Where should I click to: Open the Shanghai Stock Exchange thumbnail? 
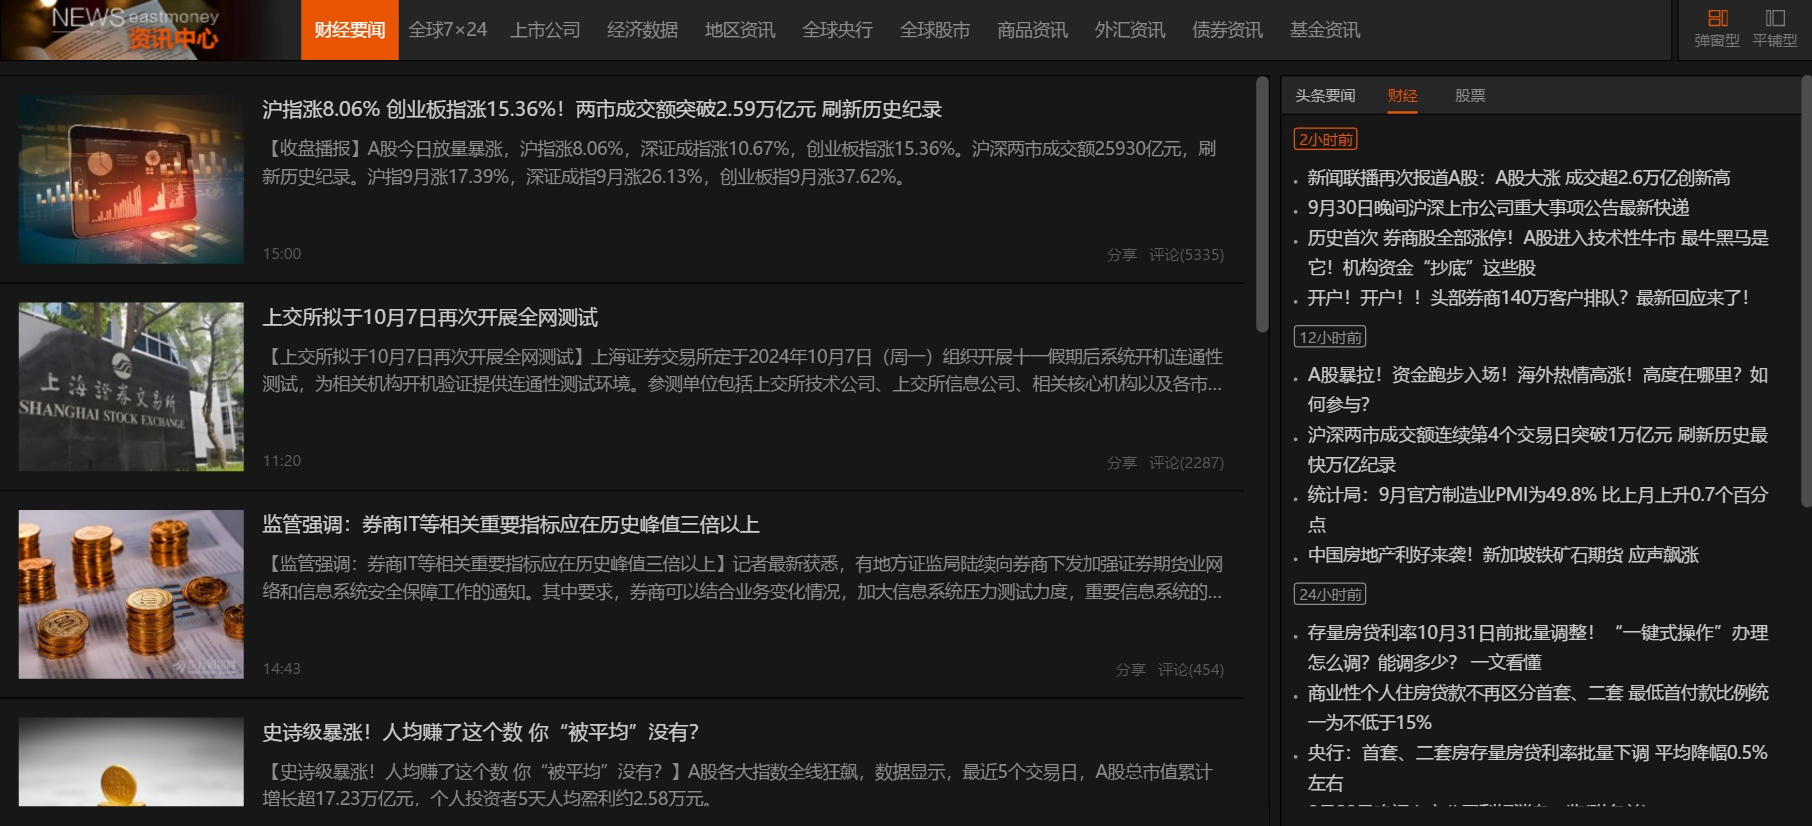[x=131, y=387]
